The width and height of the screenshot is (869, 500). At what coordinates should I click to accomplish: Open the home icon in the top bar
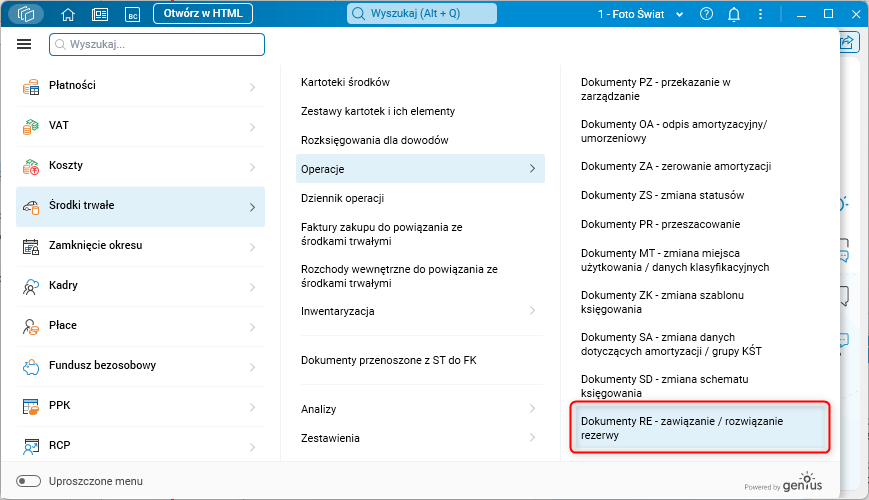(68, 14)
